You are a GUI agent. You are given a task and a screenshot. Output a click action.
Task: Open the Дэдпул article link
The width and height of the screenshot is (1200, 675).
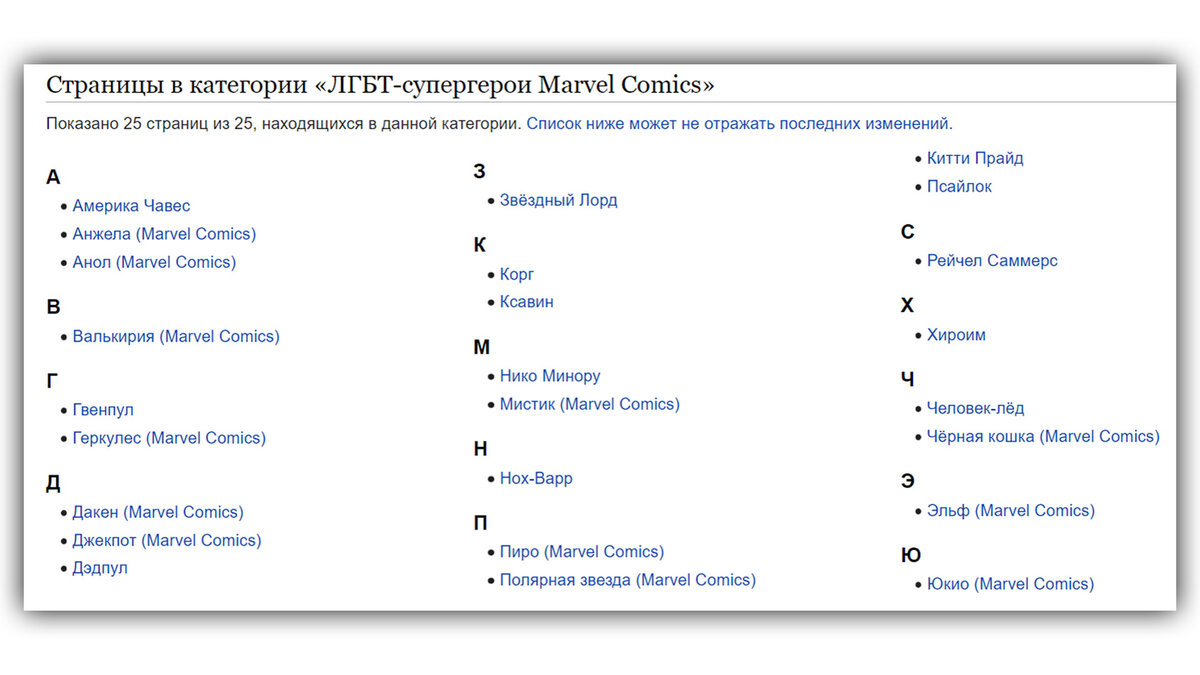point(100,568)
